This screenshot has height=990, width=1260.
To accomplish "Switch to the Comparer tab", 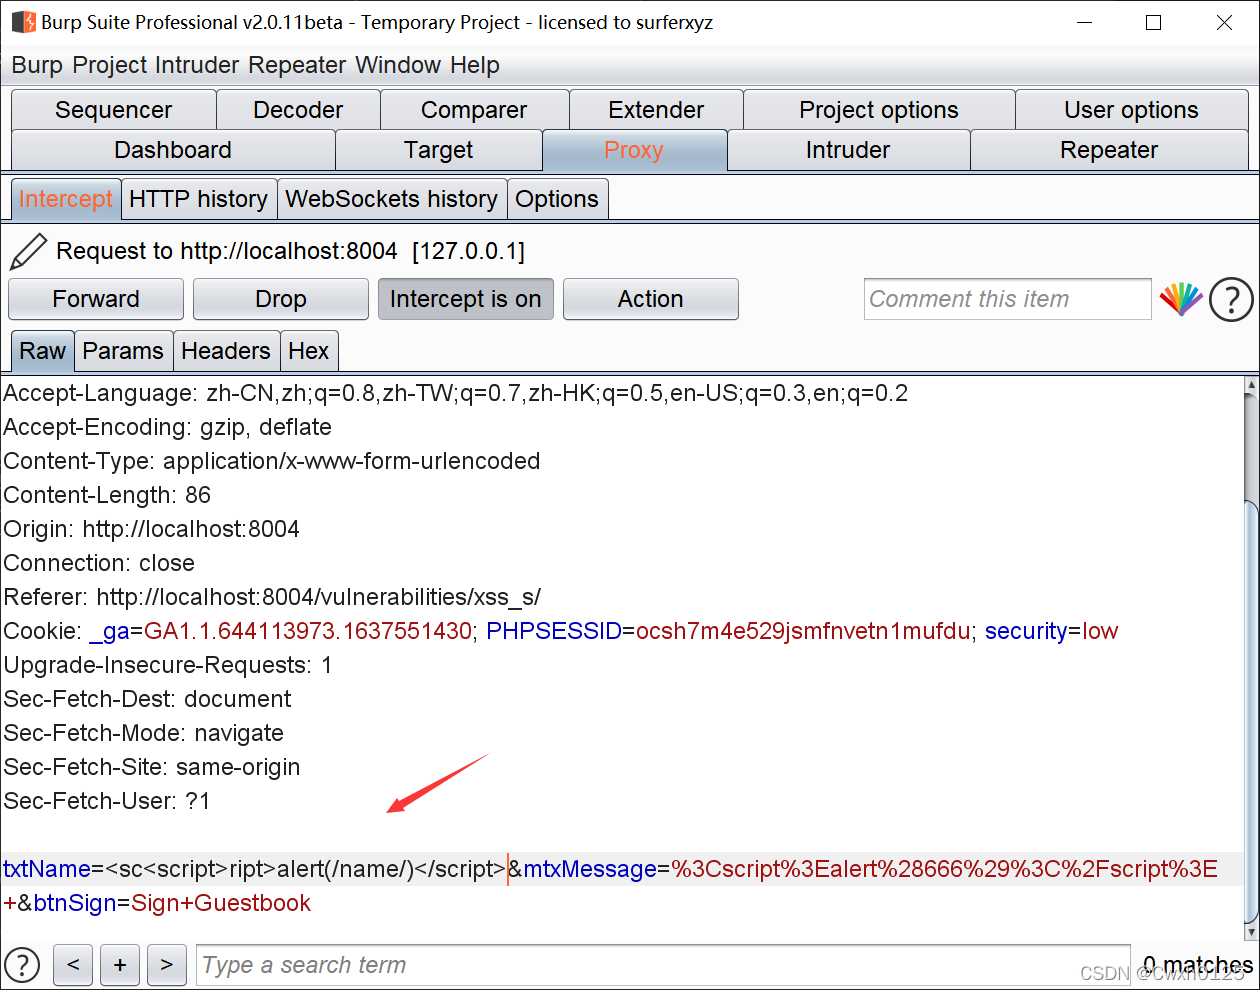I will (474, 110).
